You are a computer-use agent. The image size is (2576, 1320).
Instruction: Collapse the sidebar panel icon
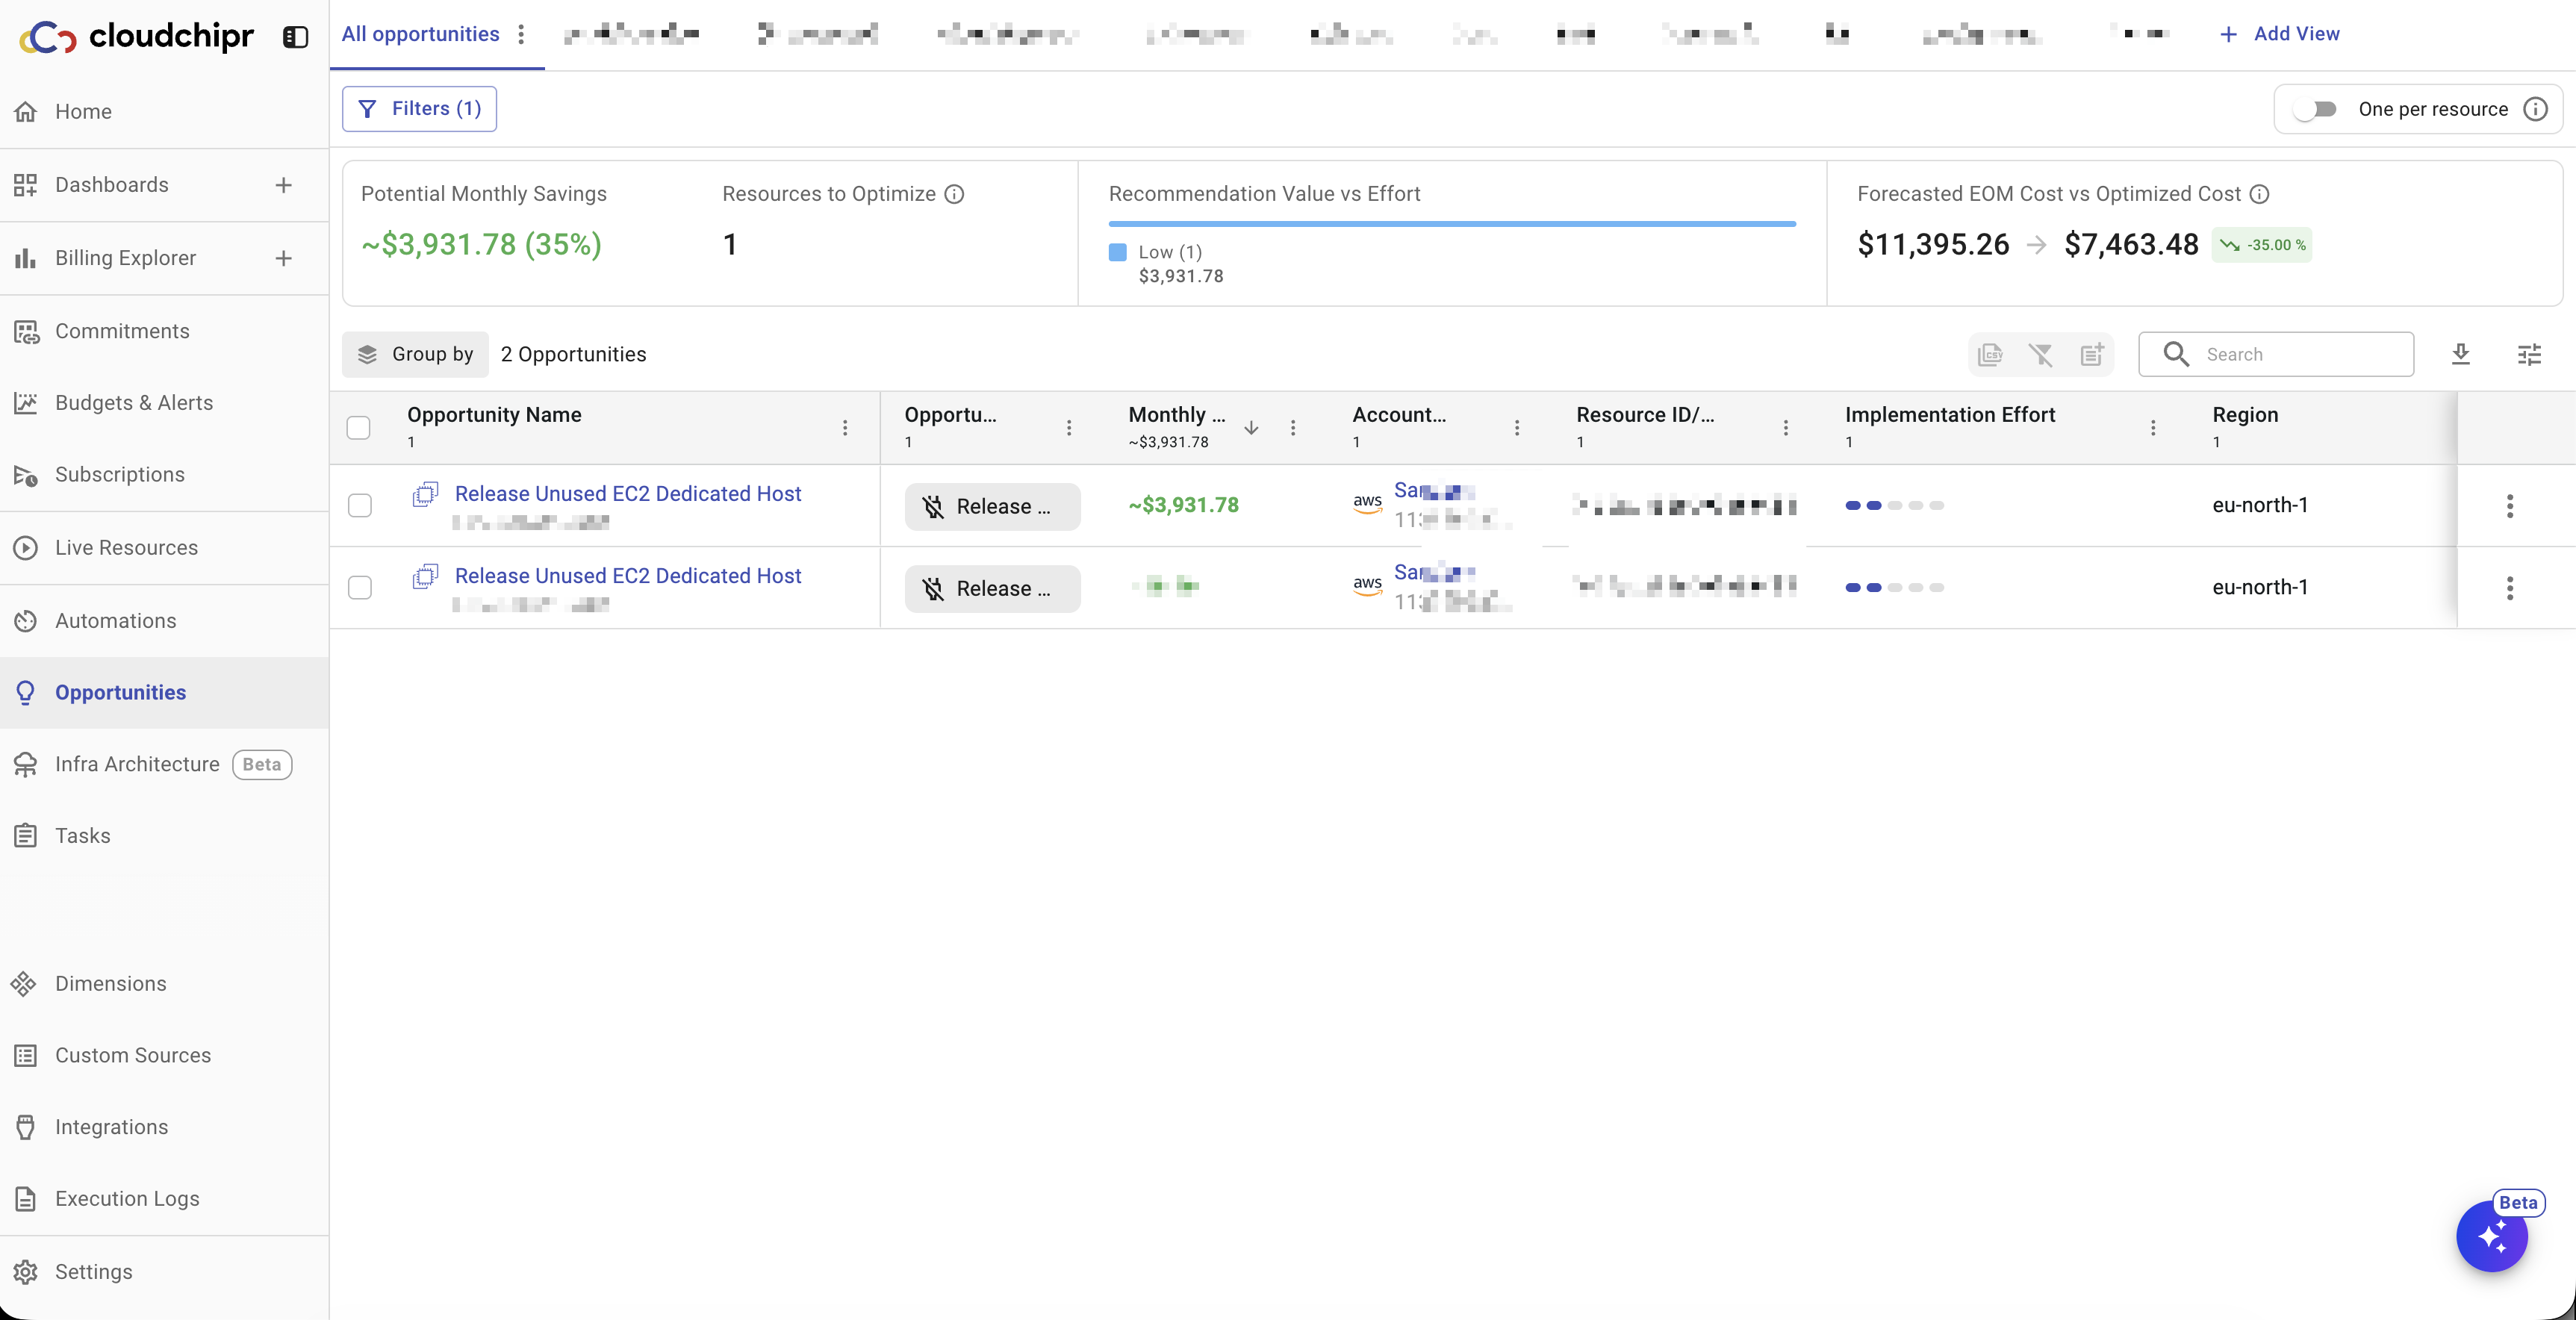(x=295, y=37)
